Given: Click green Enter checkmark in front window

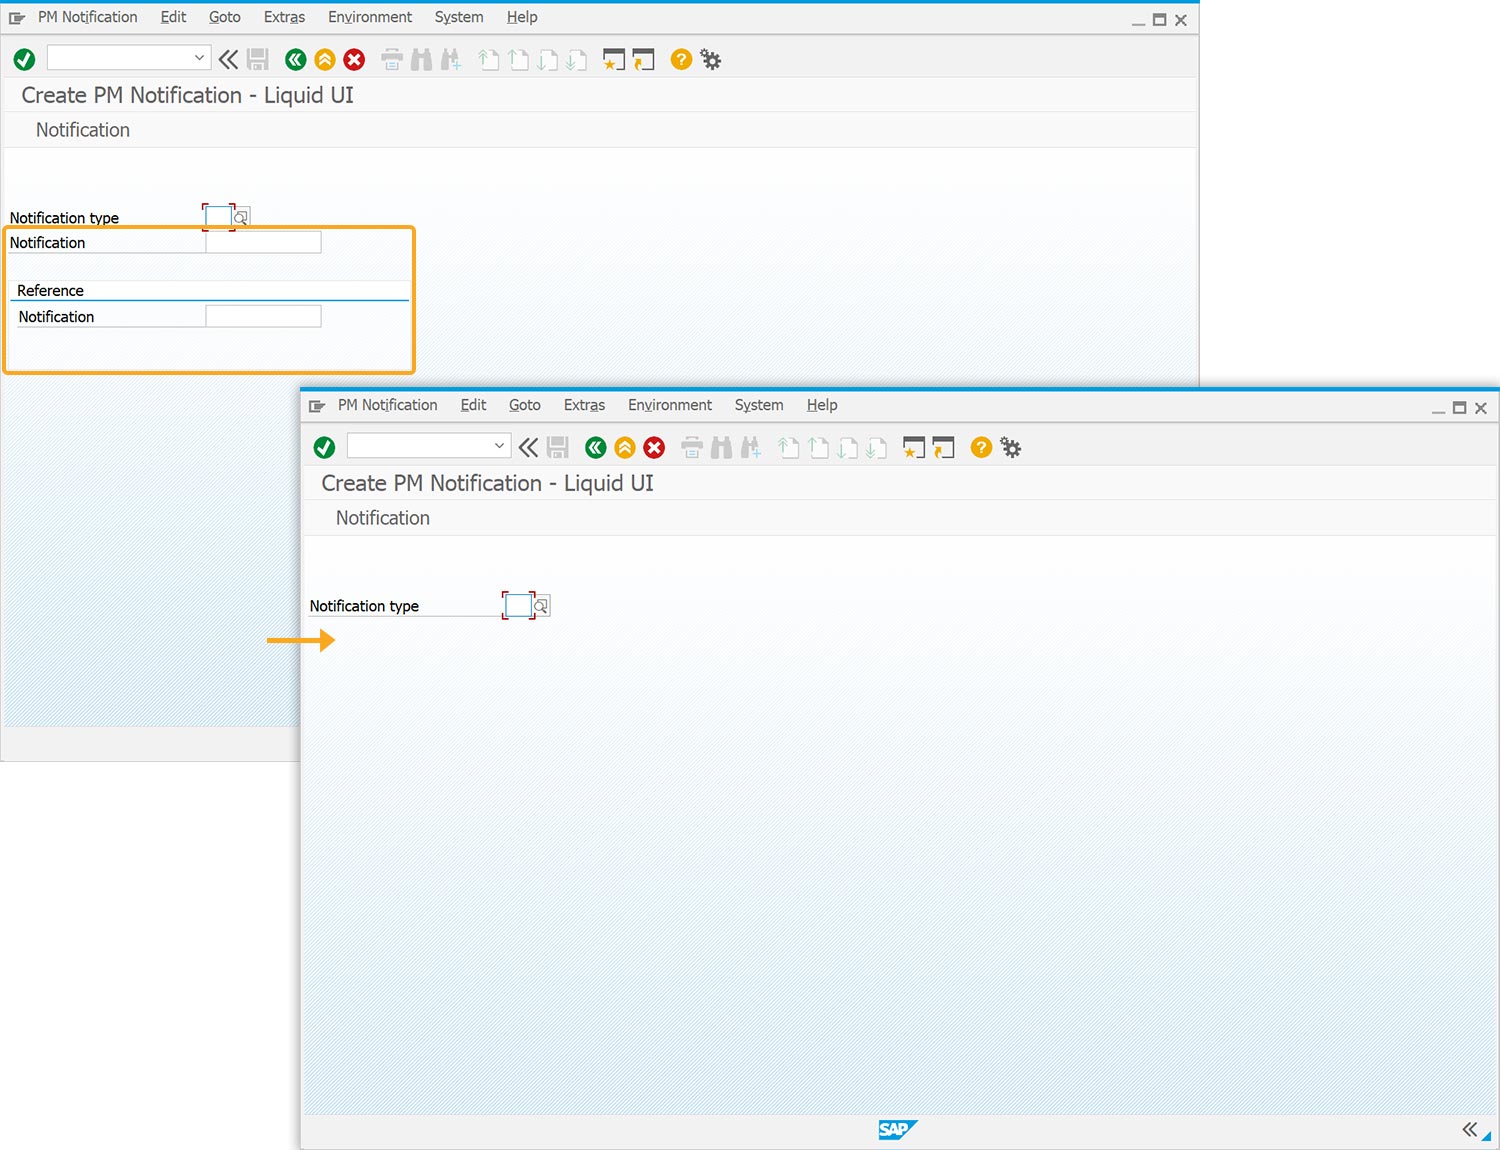Looking at the screenshot, I should click(324, 448).
